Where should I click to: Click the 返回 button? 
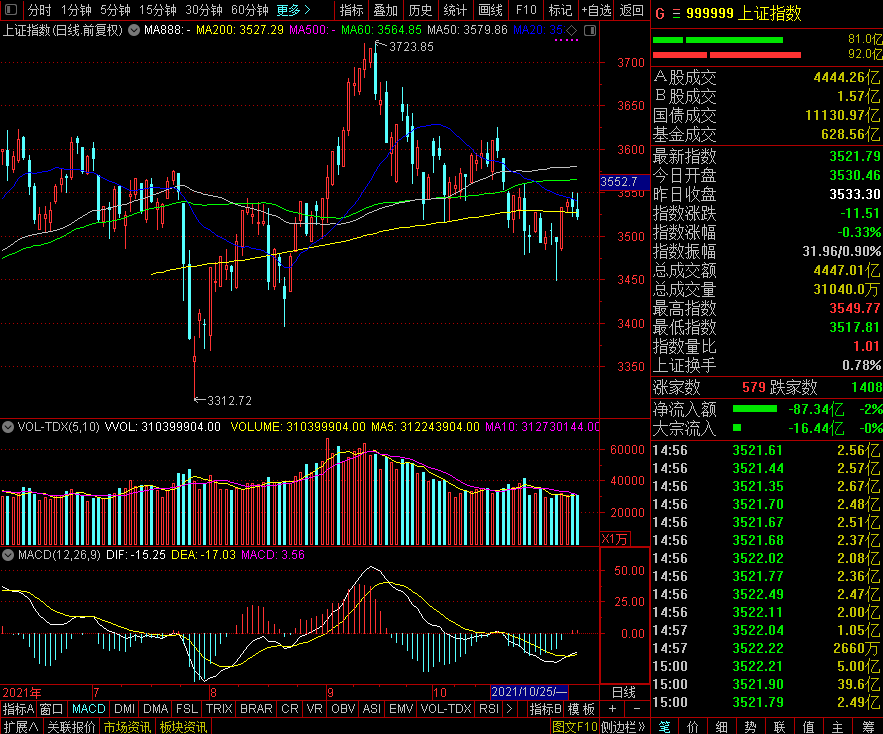[x=632, y=10]
